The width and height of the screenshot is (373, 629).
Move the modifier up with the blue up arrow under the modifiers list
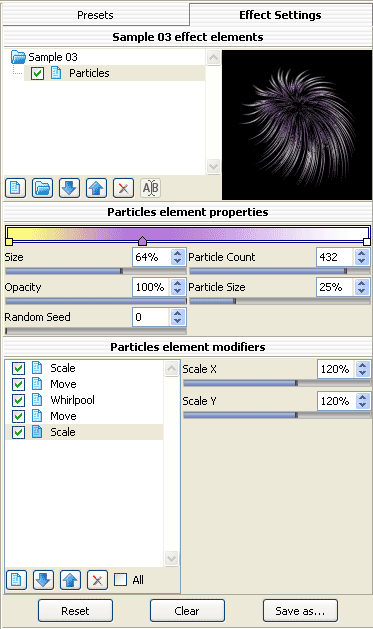point(70,580)
